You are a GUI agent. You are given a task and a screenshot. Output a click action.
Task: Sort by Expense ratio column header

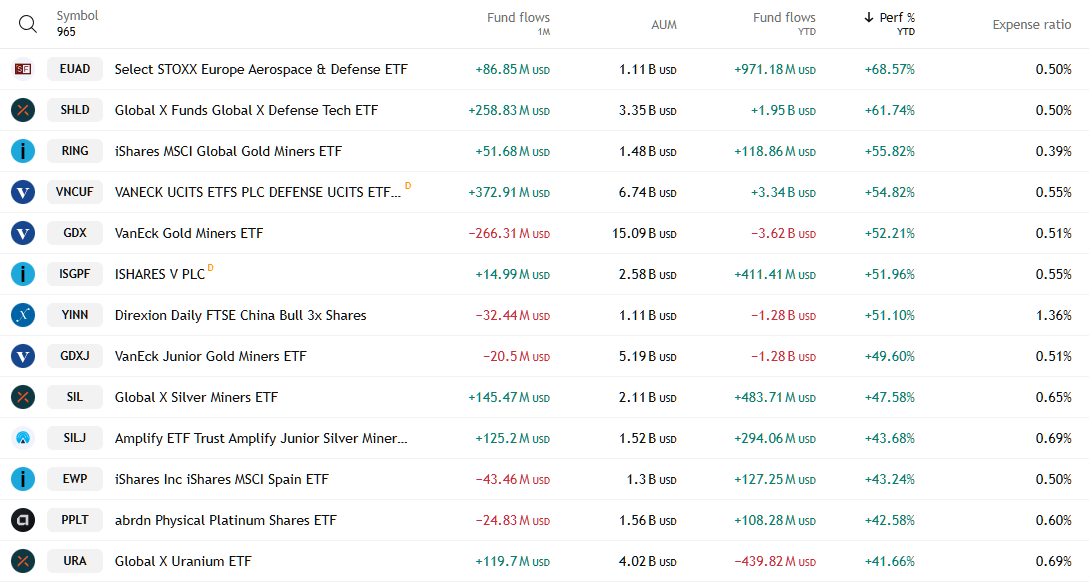pos(1031,25)
